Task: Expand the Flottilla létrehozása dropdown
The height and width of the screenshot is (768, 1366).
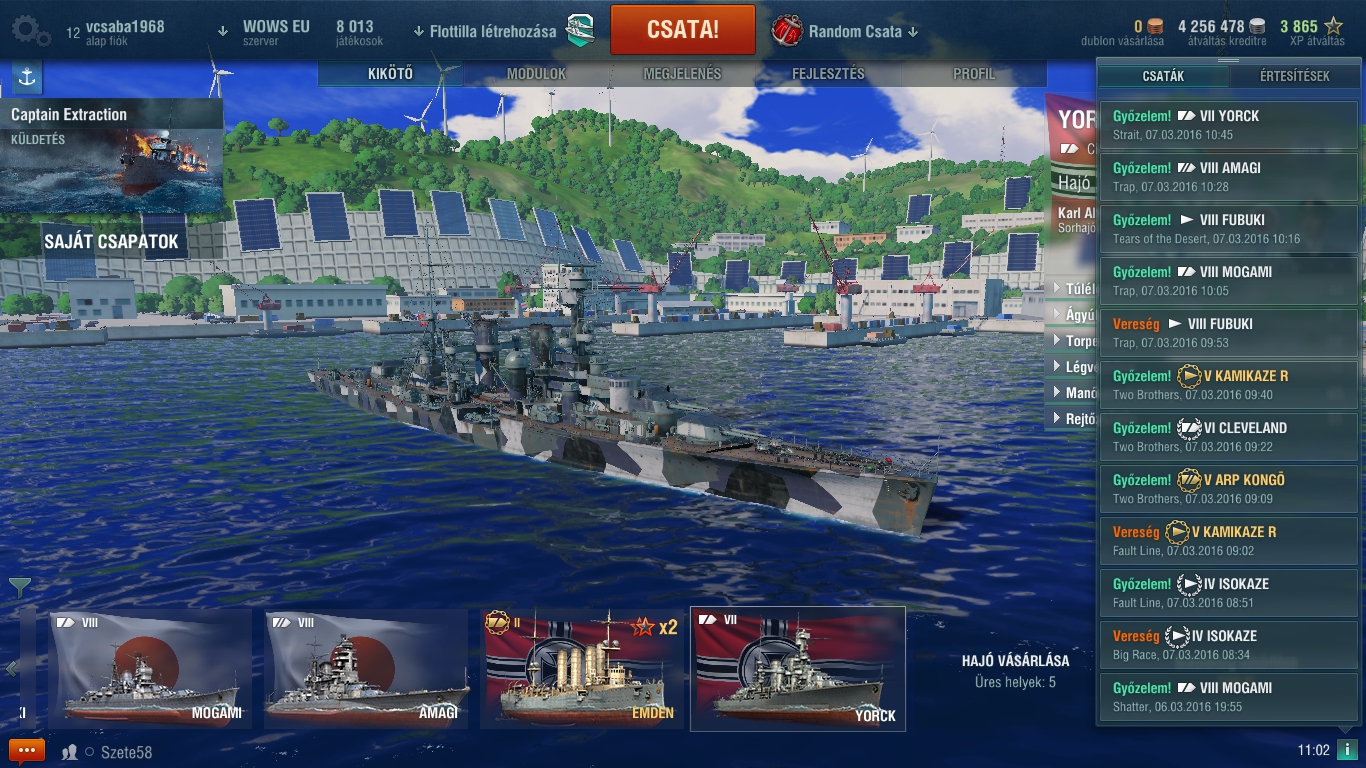Action: point(485,31)
